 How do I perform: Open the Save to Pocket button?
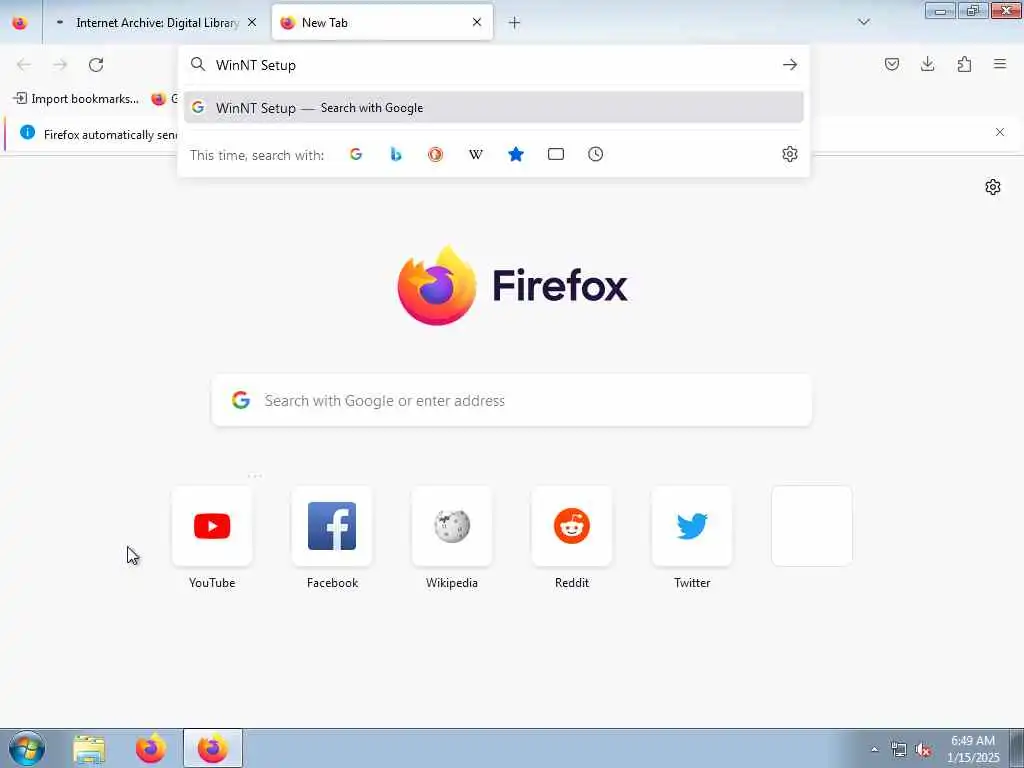(891, 64)
